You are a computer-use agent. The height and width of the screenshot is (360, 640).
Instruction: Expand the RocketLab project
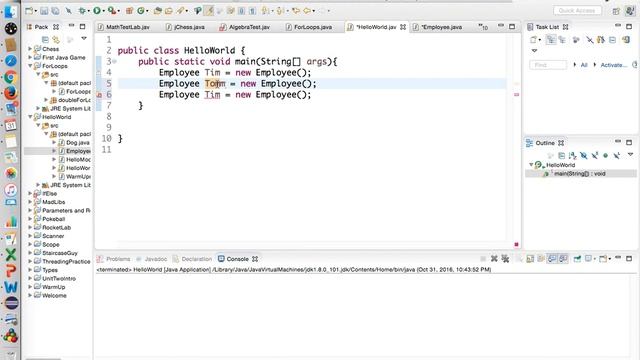(x=30, y=227)
